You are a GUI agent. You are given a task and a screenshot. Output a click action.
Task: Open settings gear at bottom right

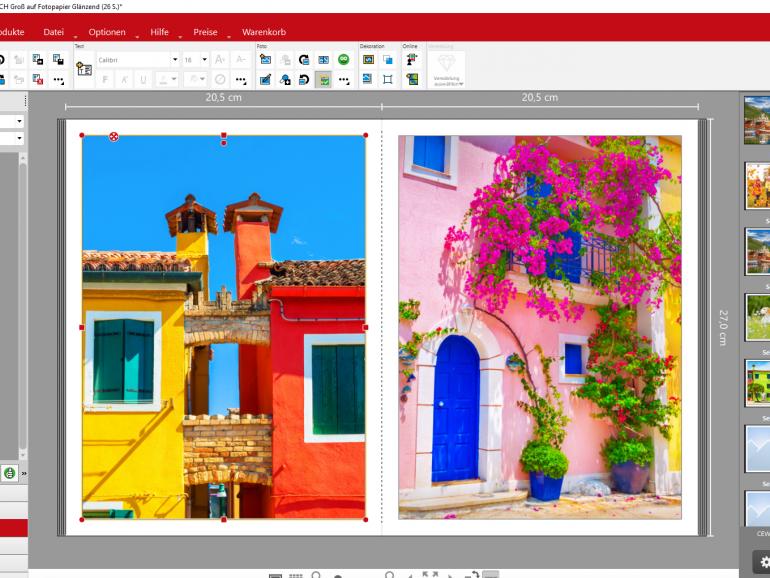763,562
